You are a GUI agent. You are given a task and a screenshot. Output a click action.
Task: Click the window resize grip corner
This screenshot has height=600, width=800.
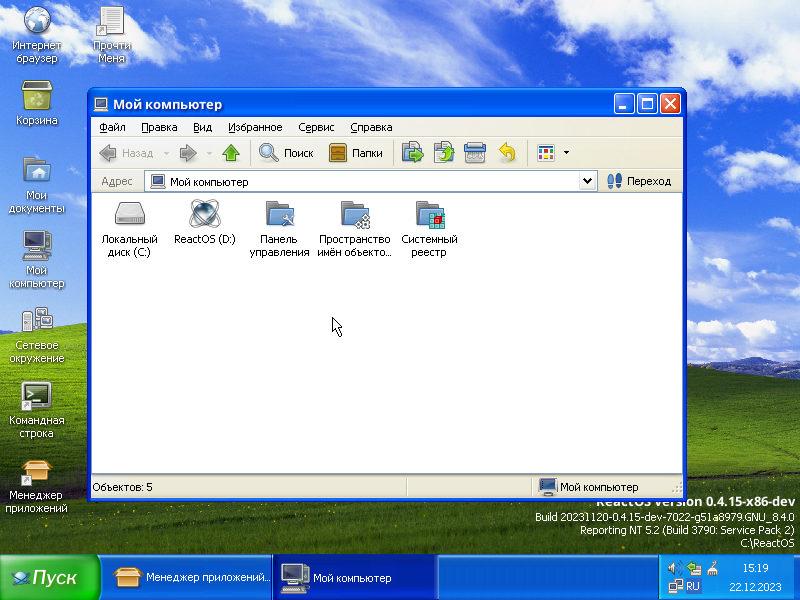tap(677, 489)
